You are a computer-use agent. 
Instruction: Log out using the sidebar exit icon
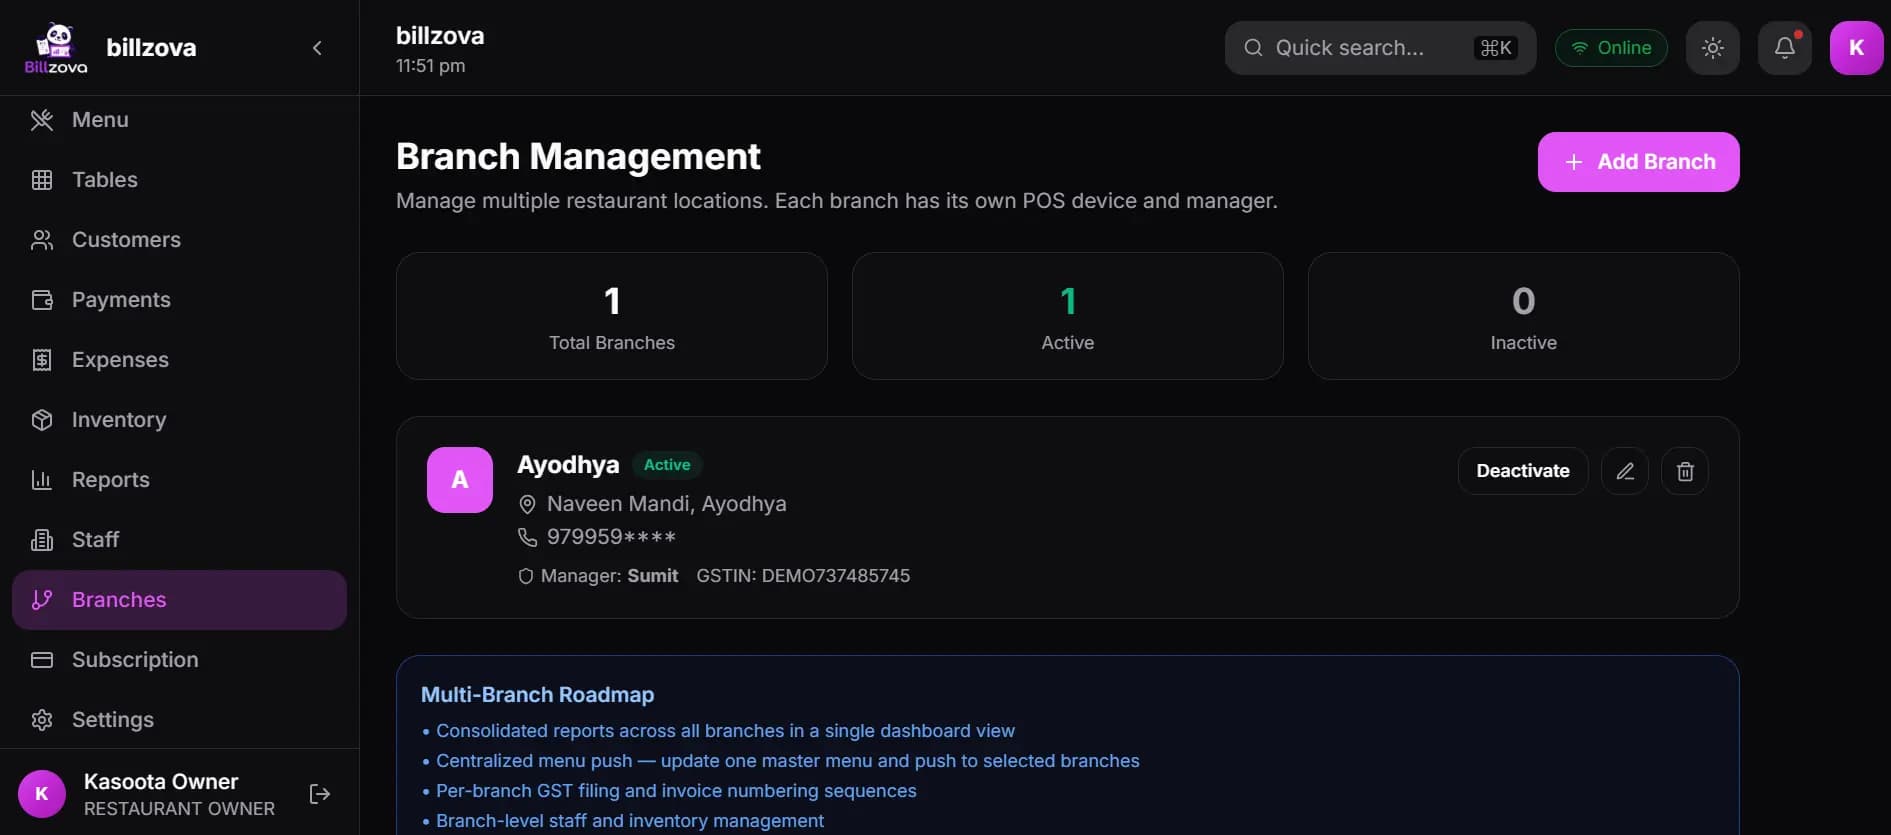[320, 794]
